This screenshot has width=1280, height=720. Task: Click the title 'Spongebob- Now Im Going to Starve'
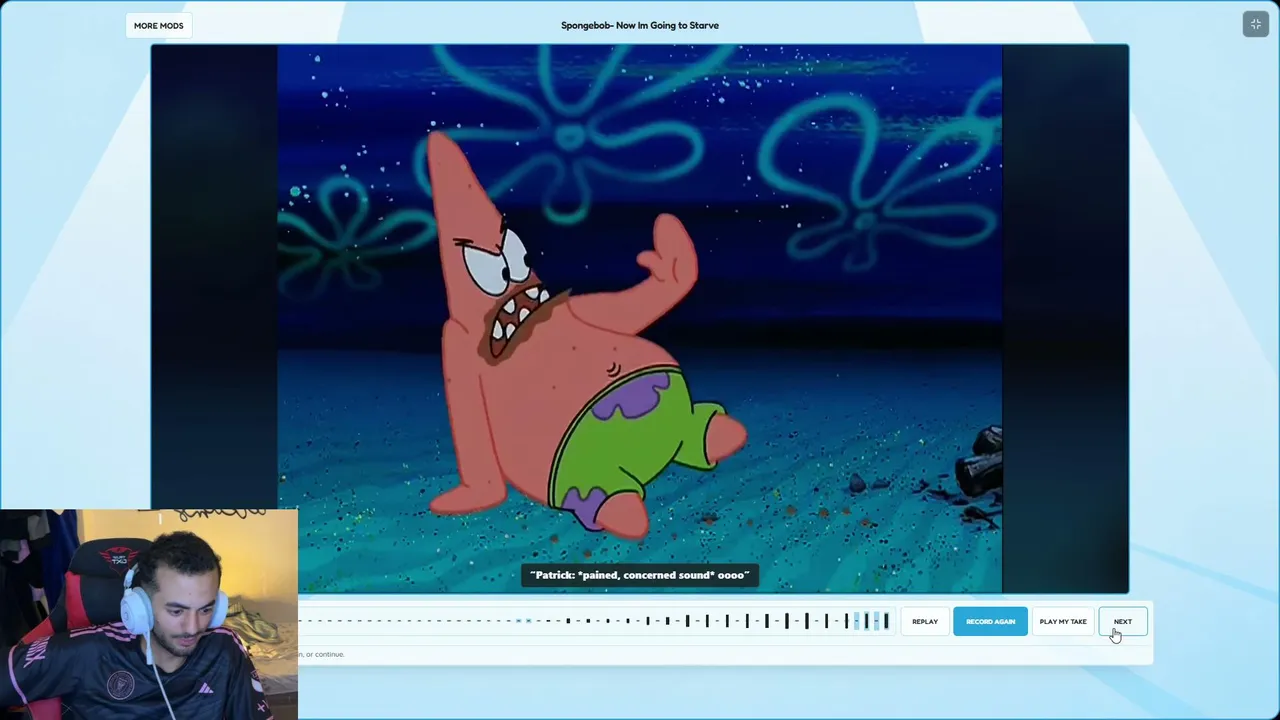tap(640, 25)
